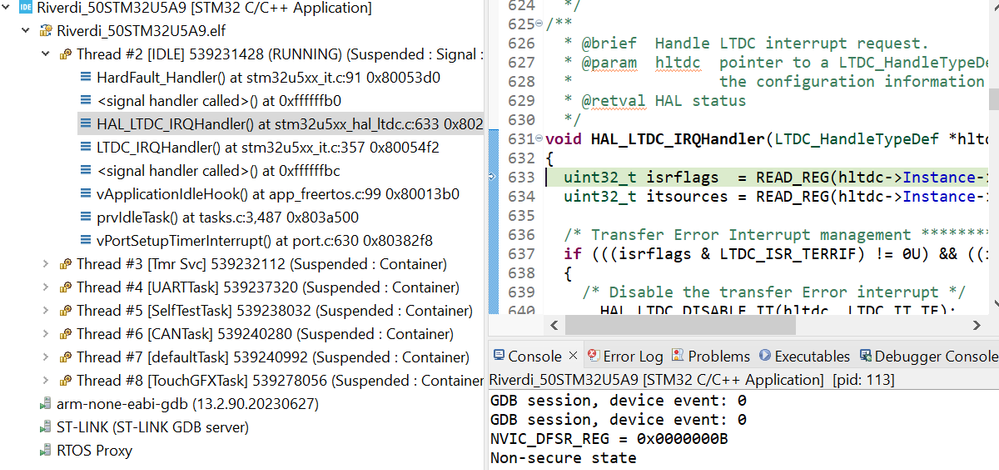The width and height of the screenshot is (999, 470).
Task: Expand Thread #6 [CANTask]
Action: (x=45, y=334)
